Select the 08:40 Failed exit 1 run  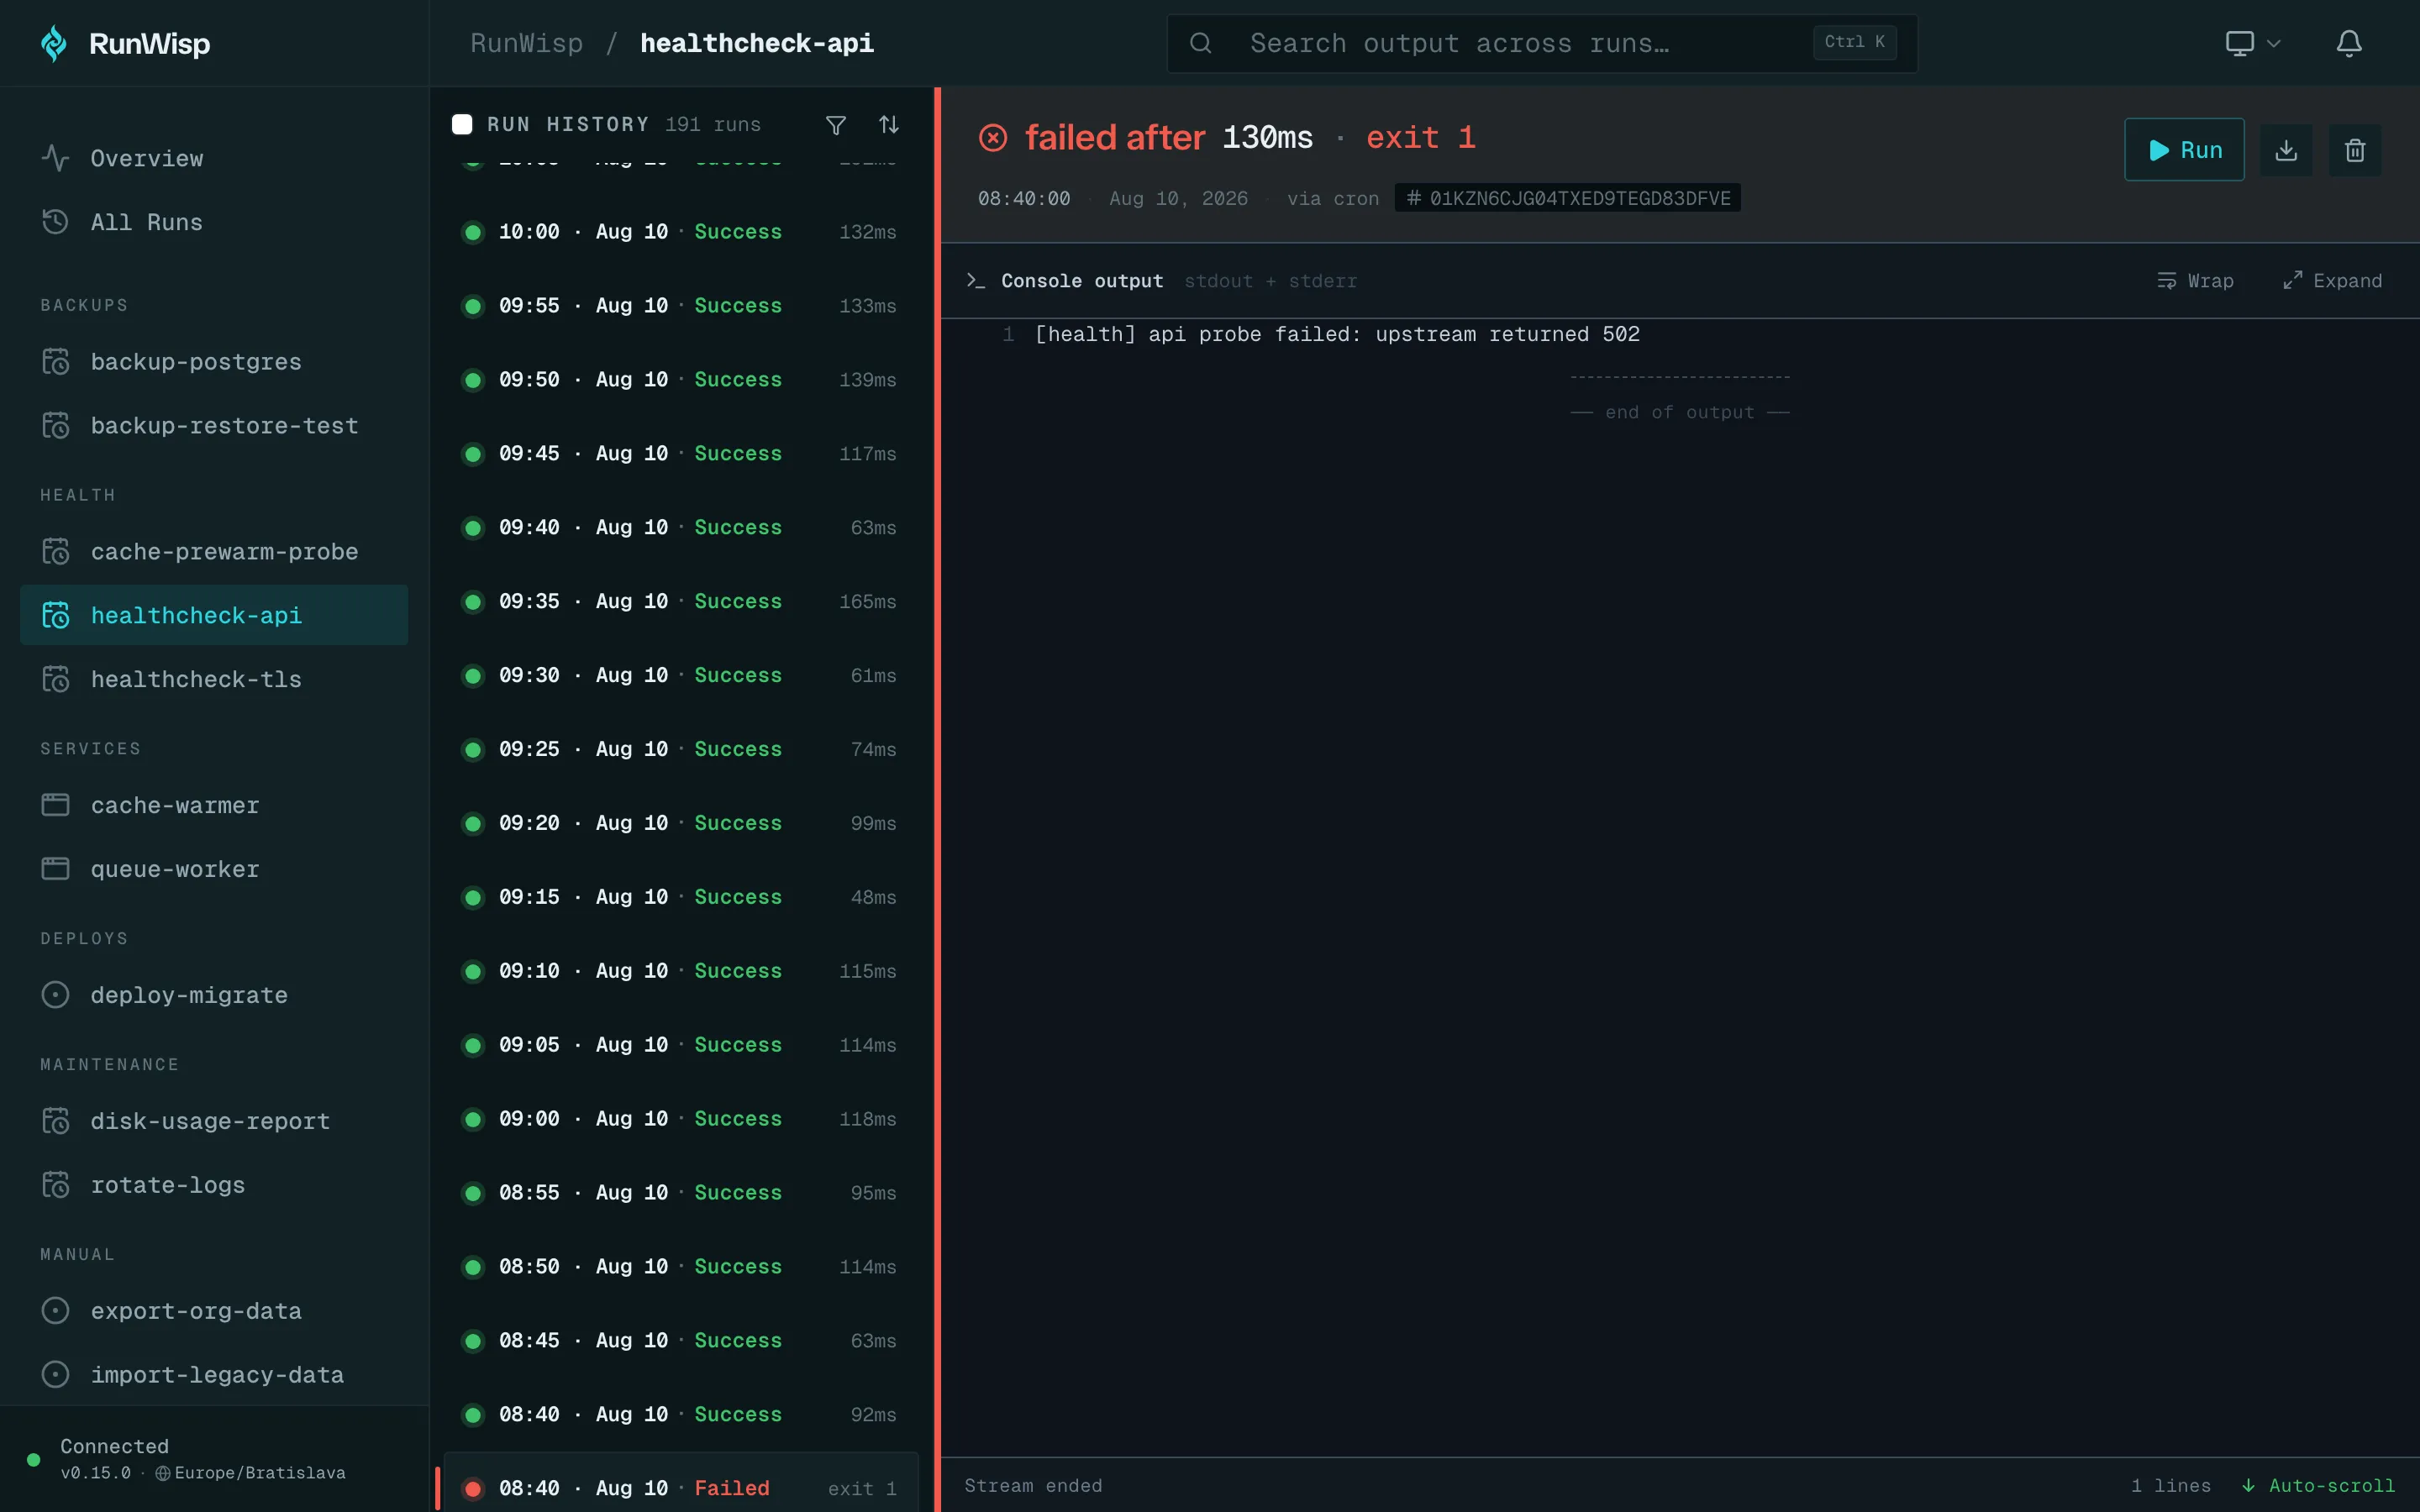(x=680, y=1483)
